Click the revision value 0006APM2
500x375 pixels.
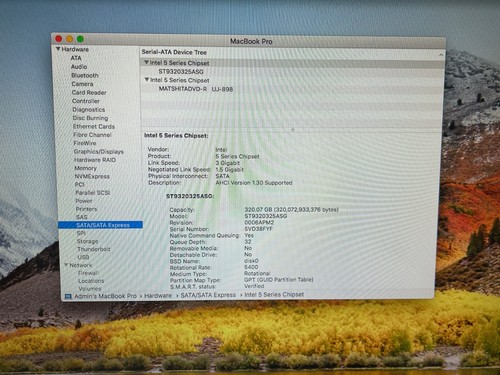pyautogui.click(x=259, y=223)
